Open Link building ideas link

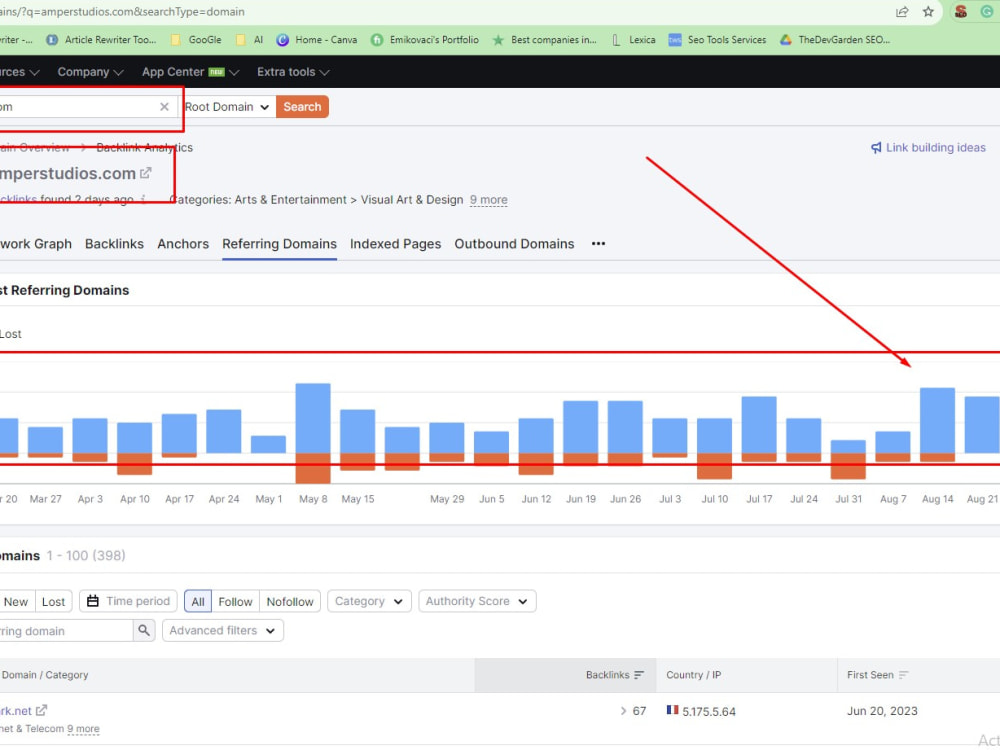pos(935,148)
